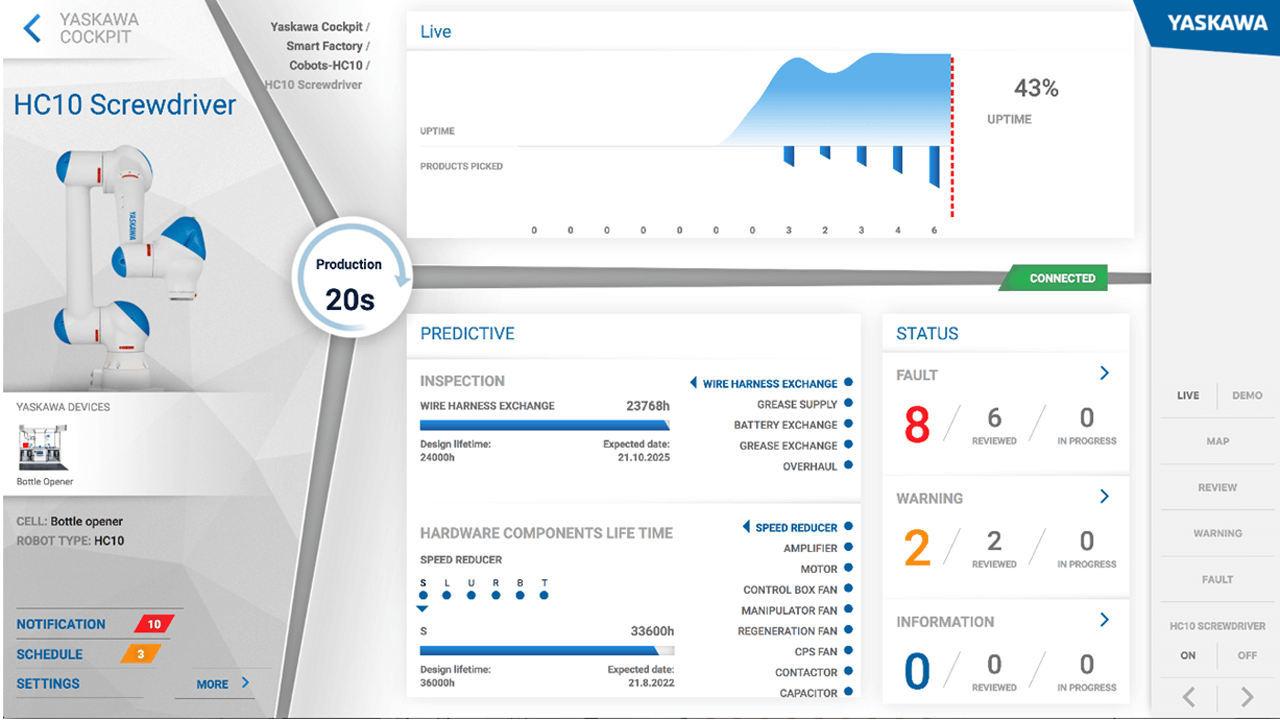Viewport: 1280px width, 720px height.
Task: Open the Bottle Opener device thumbnail
Action: pos(43,447)
